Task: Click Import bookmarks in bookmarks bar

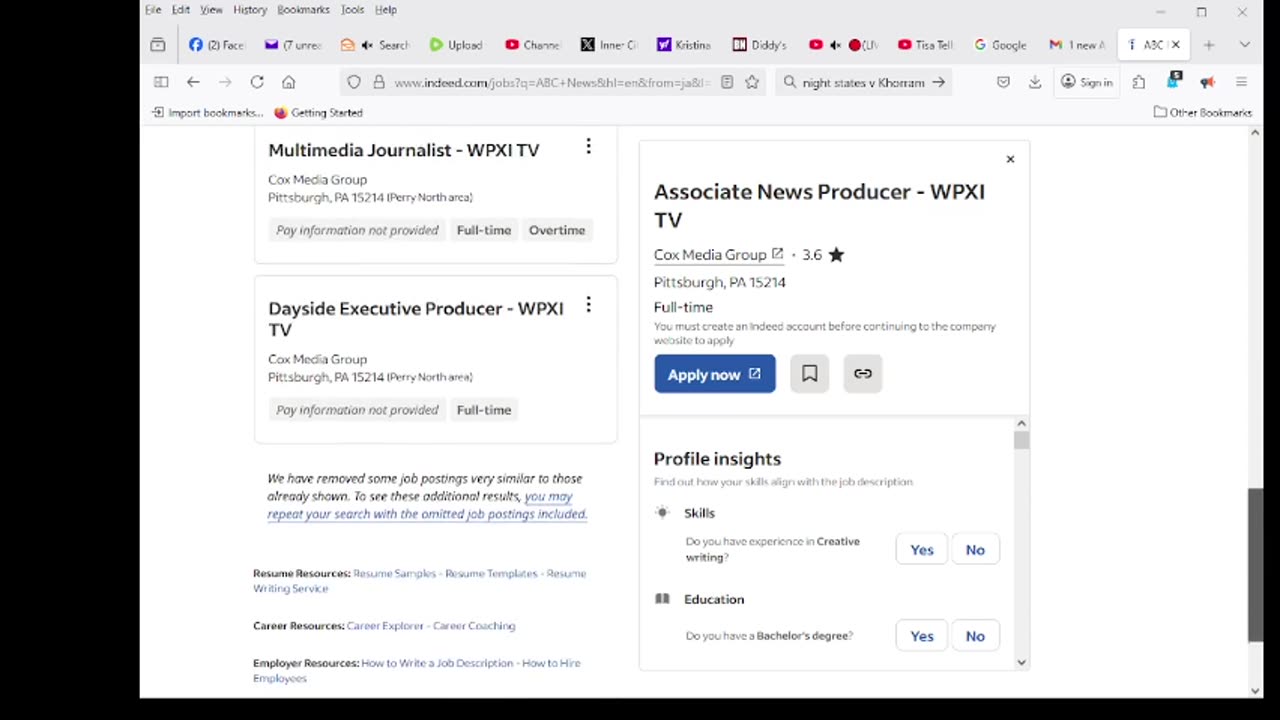Action: 207,113
